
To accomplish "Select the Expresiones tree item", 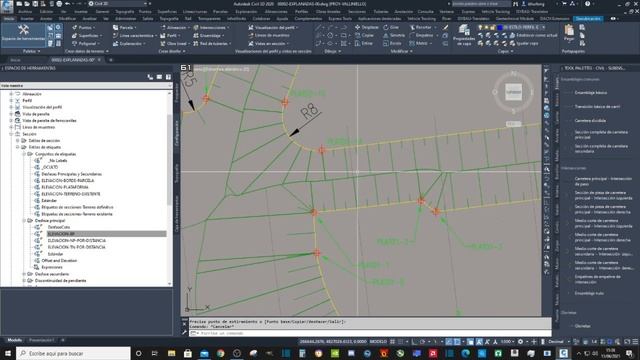I will tap(52, 267).
